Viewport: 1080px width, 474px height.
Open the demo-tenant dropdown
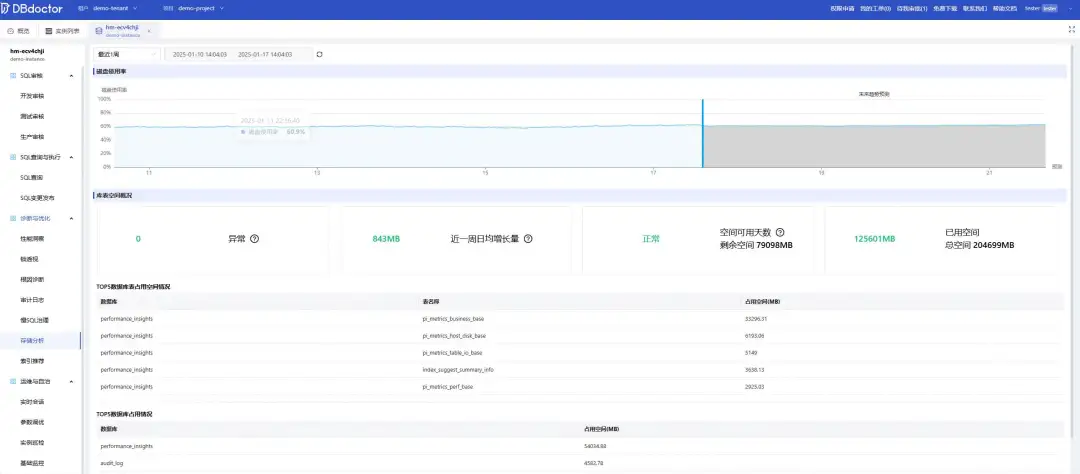[115, 8]
